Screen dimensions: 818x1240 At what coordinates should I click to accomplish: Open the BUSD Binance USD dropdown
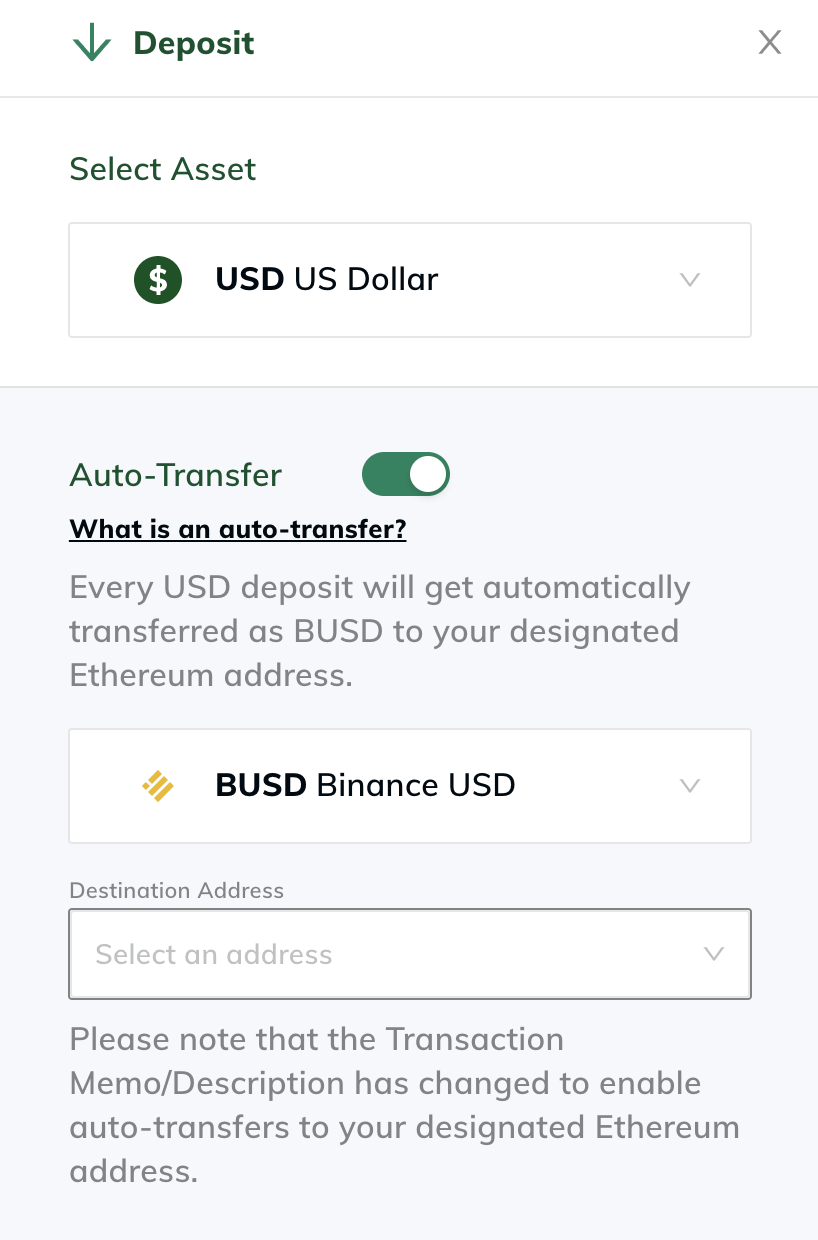click(410, 786)
